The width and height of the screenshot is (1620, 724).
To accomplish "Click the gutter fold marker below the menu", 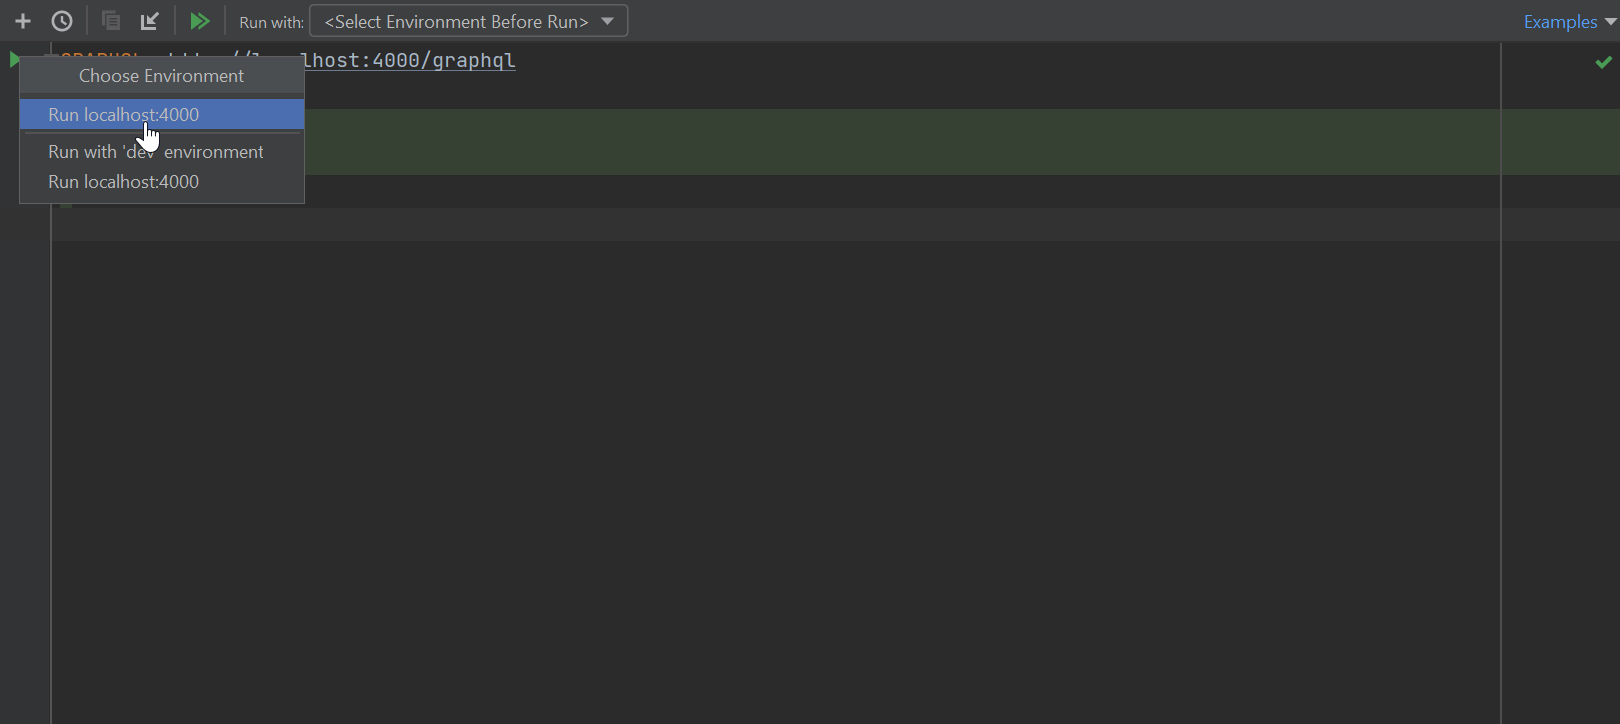I will [66, 205].
